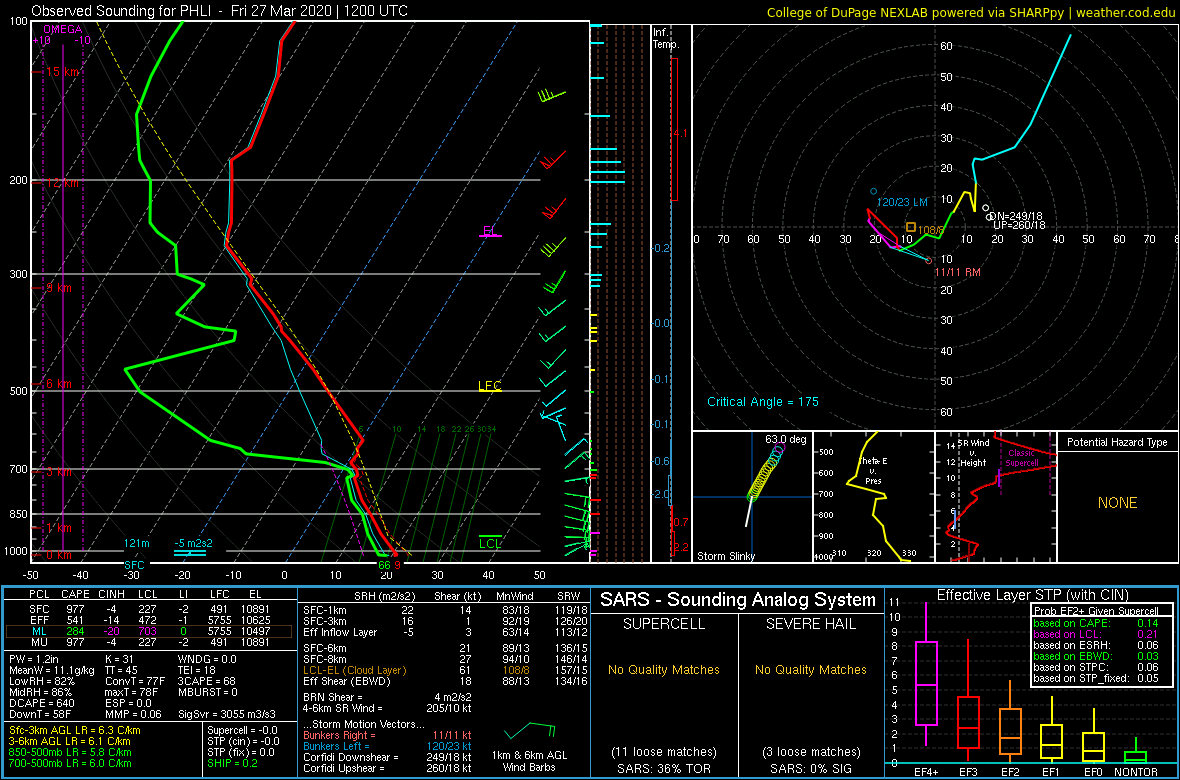Click the SHIP = 0.2 value
This screenshot has width=1180, height=780.
235,763
